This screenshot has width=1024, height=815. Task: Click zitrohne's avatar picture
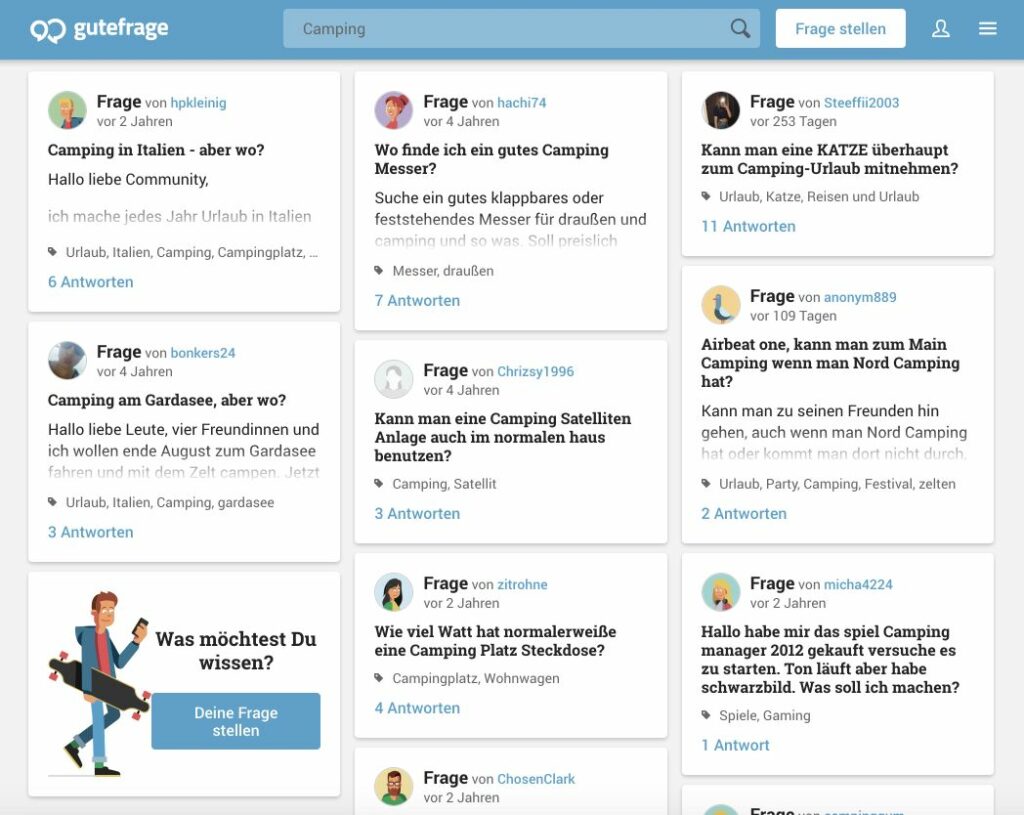[x=394, y=592]
